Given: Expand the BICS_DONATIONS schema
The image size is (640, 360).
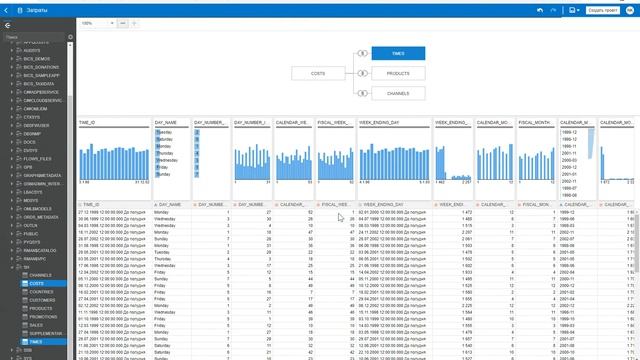Looking at the screenshot, I should pos(11,67).
